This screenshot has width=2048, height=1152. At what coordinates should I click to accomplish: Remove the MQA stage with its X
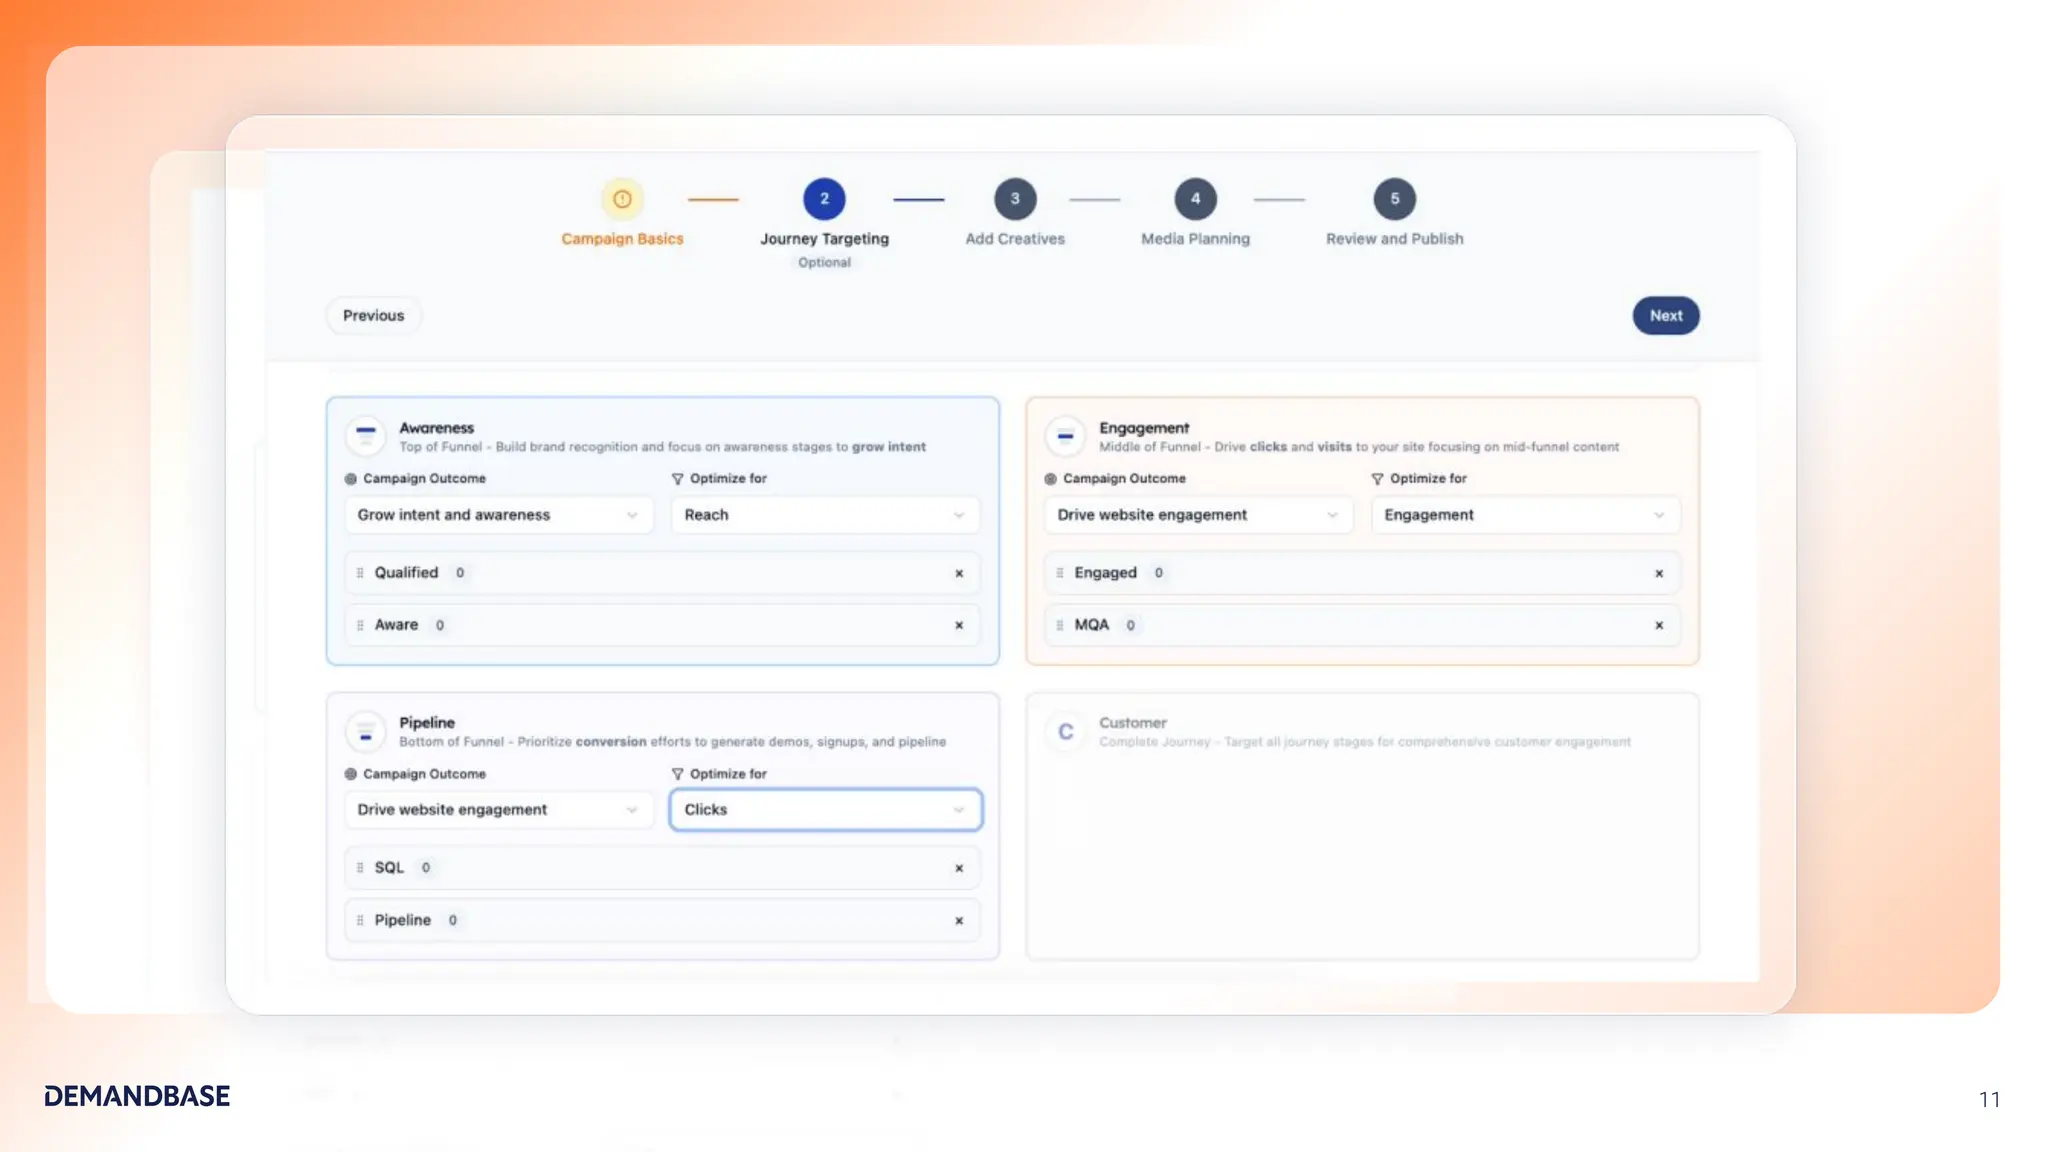pyautogui.click(x=1659, y=625)
